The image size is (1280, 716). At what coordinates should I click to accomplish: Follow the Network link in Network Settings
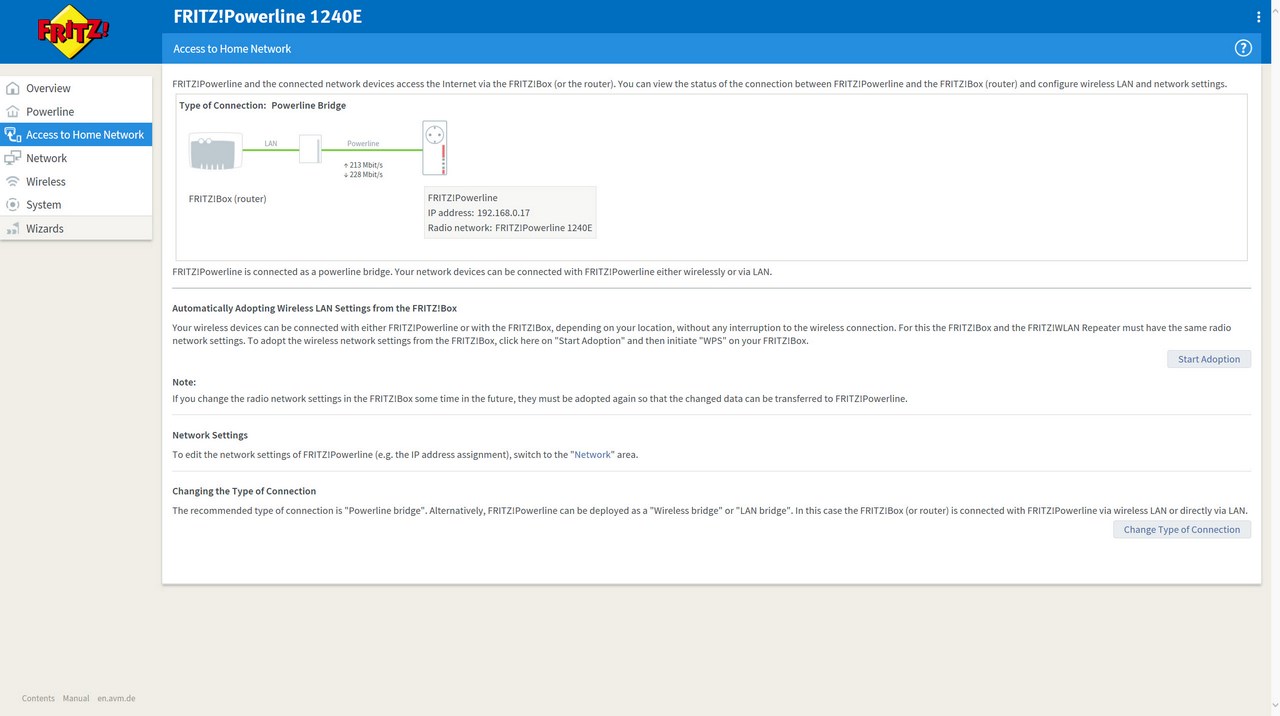pos(592,455)
